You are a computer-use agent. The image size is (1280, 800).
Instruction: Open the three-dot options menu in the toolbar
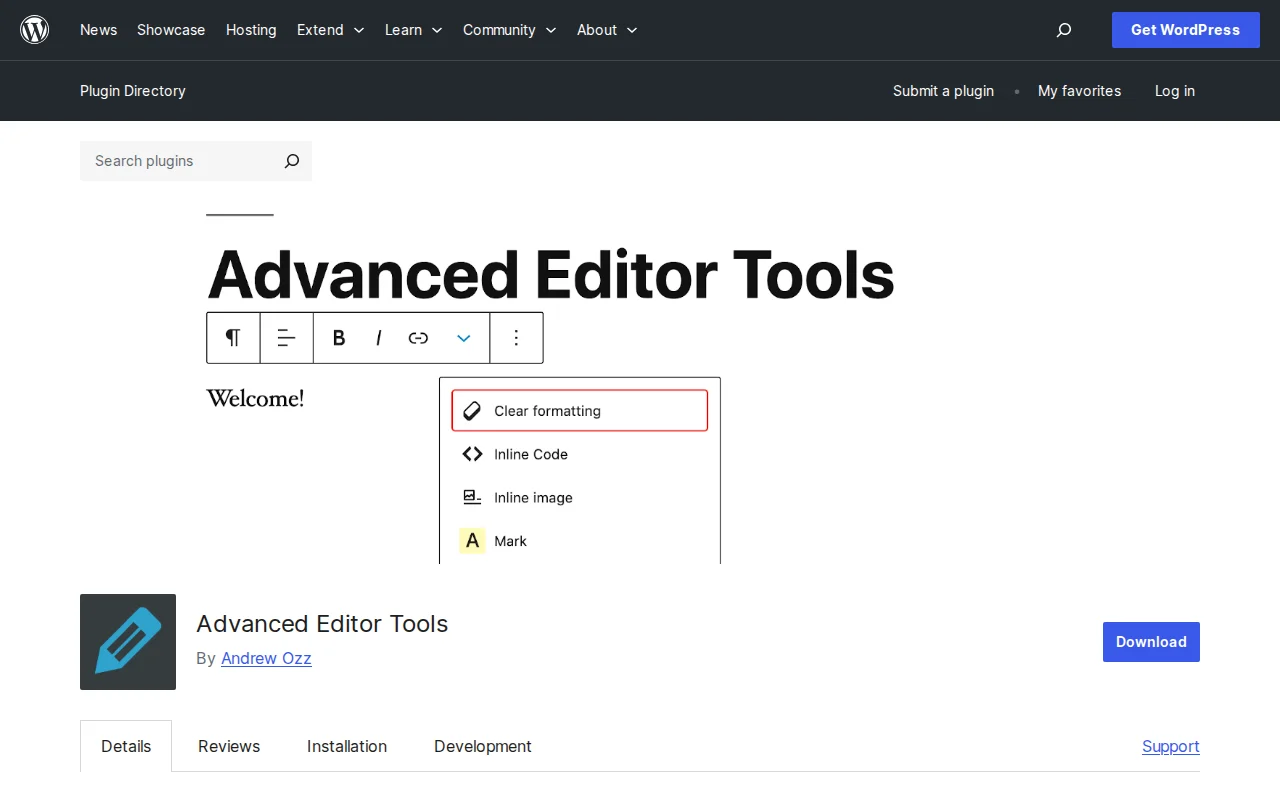(516, 338)
